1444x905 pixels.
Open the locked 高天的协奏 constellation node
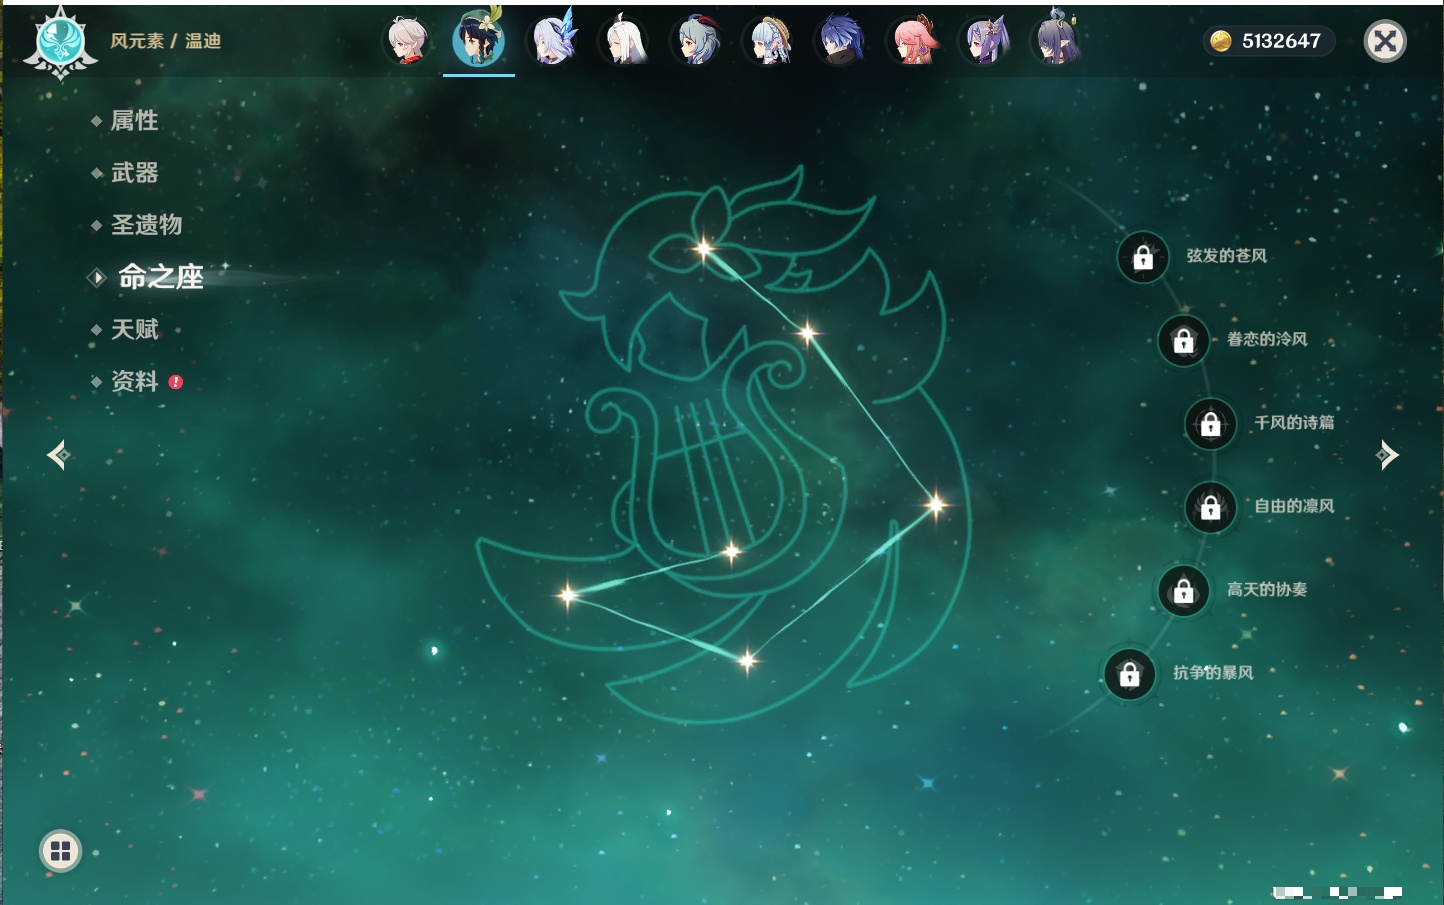coord(1183,591)
